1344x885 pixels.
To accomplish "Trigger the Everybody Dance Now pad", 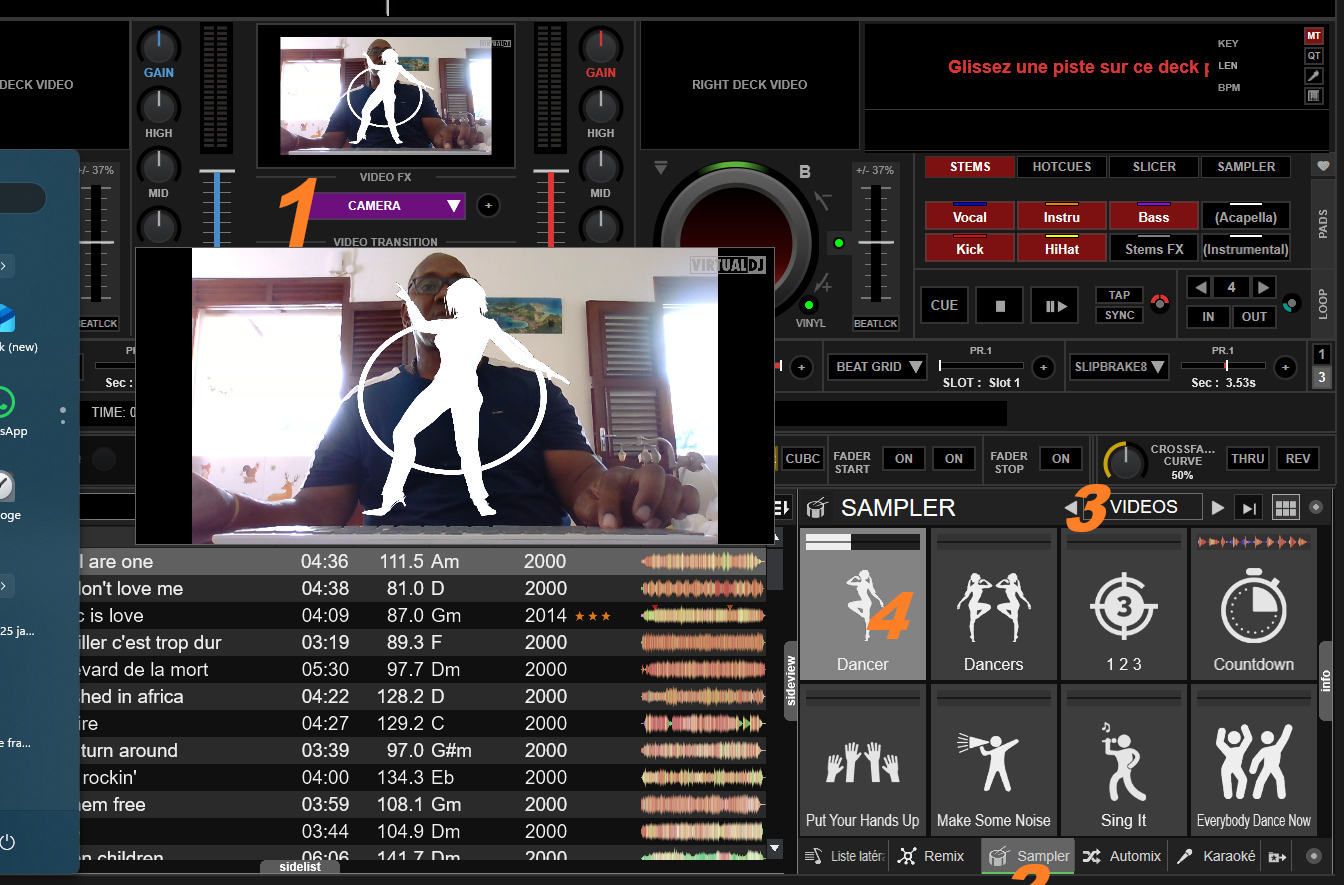I will [x=1253, y=759].
